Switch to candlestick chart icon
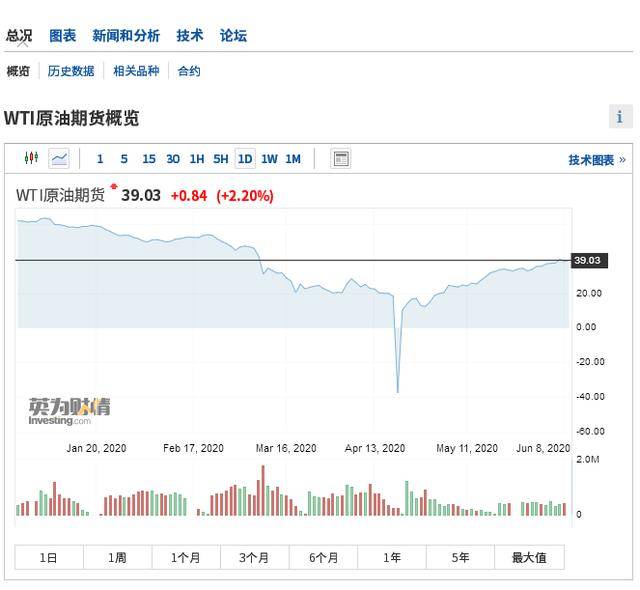The image size is (640, 590). [31, 158]
